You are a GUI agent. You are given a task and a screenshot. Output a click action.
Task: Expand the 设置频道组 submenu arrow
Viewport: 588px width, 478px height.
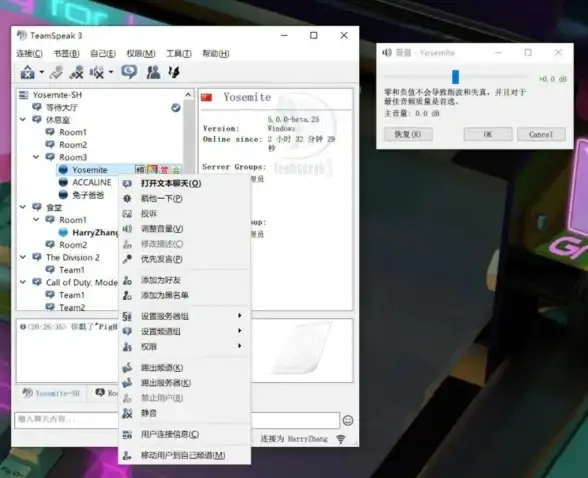point(240,331)
